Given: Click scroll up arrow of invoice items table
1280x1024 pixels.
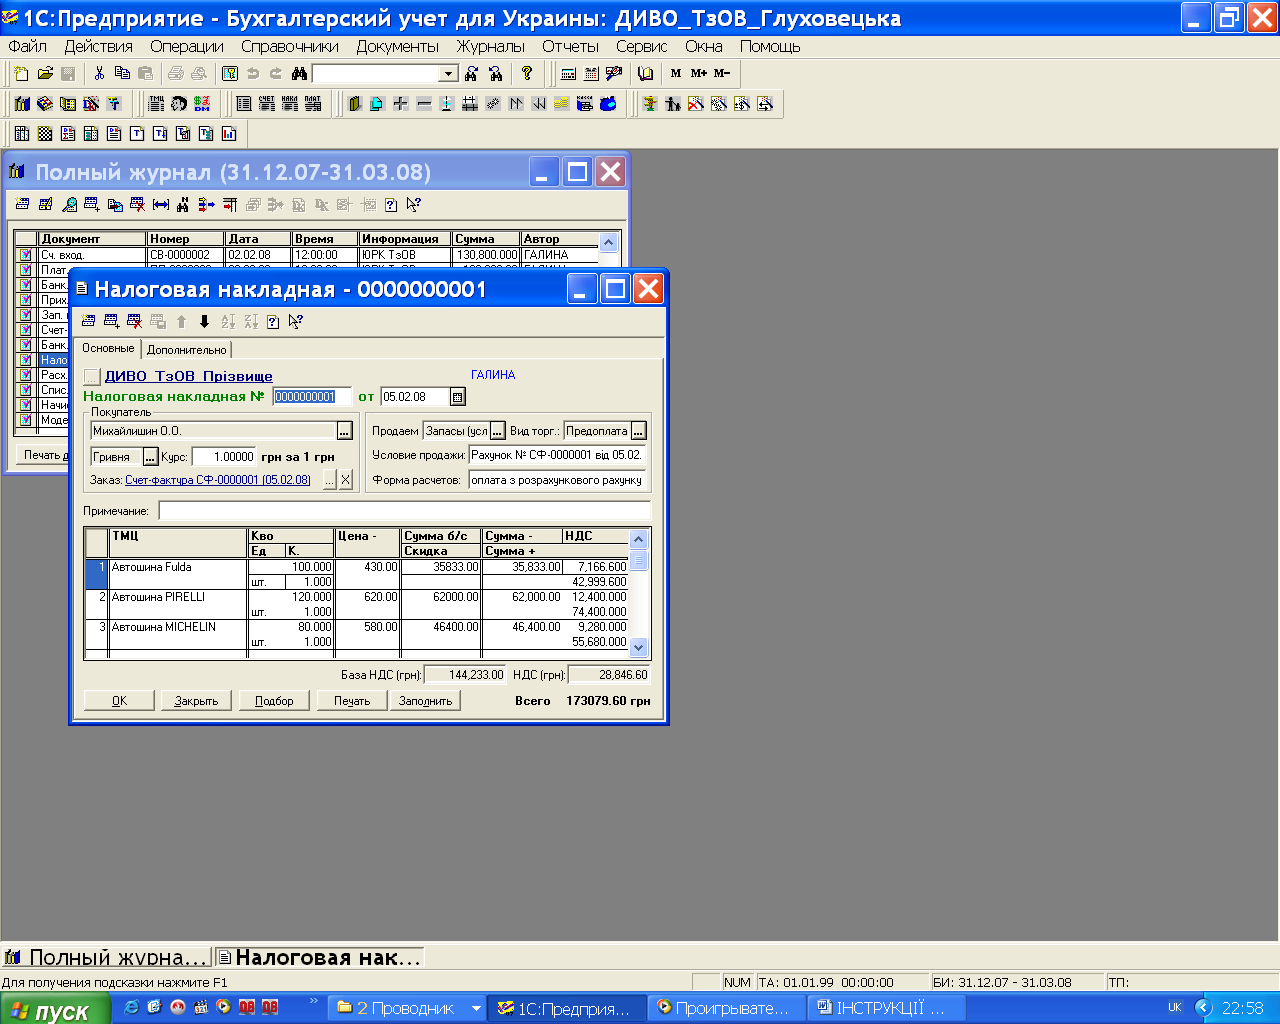Looking at the screenshot, I should (x=639, y=540).
